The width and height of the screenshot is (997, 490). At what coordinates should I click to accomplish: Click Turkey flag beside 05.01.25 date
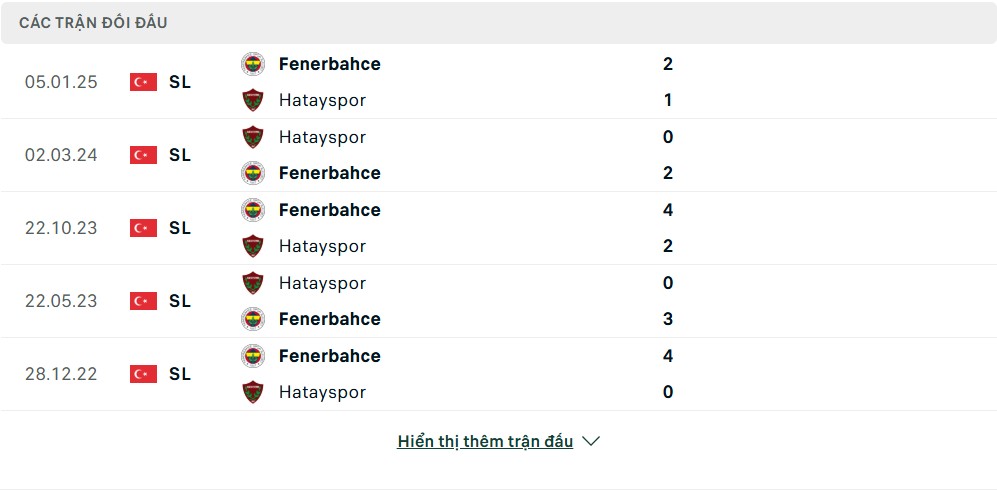(x=144, y=82)
